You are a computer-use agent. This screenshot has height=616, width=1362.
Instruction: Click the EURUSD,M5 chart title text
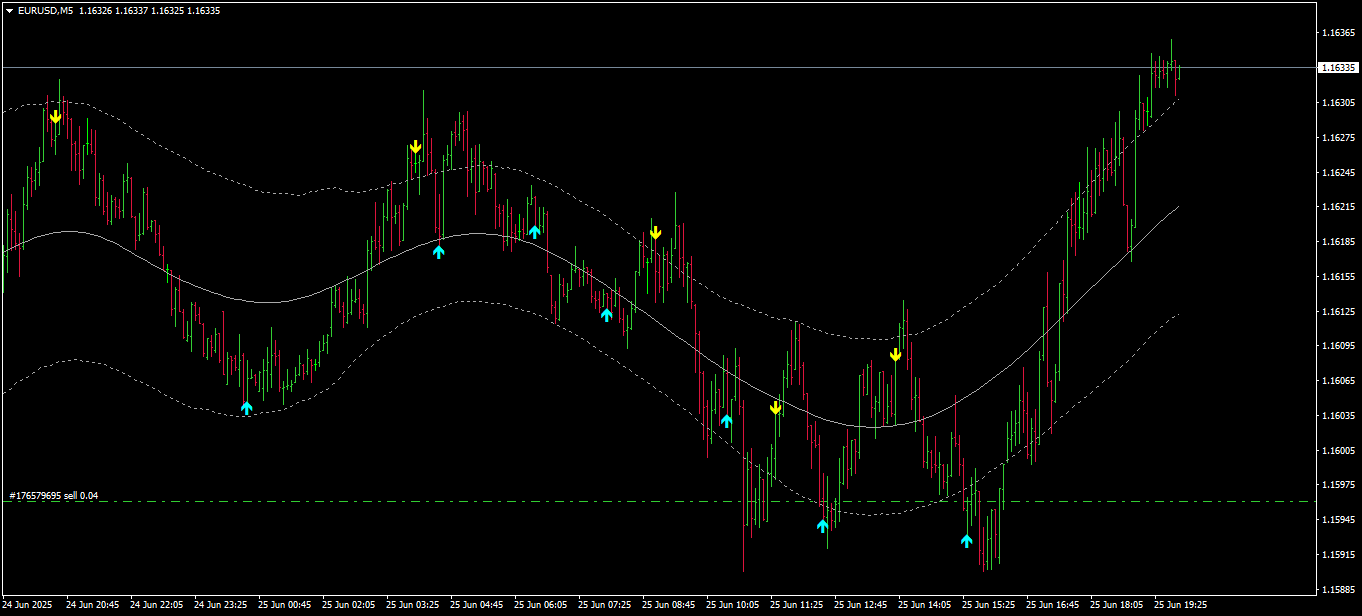pyautogui.click(x=45, y=10)
